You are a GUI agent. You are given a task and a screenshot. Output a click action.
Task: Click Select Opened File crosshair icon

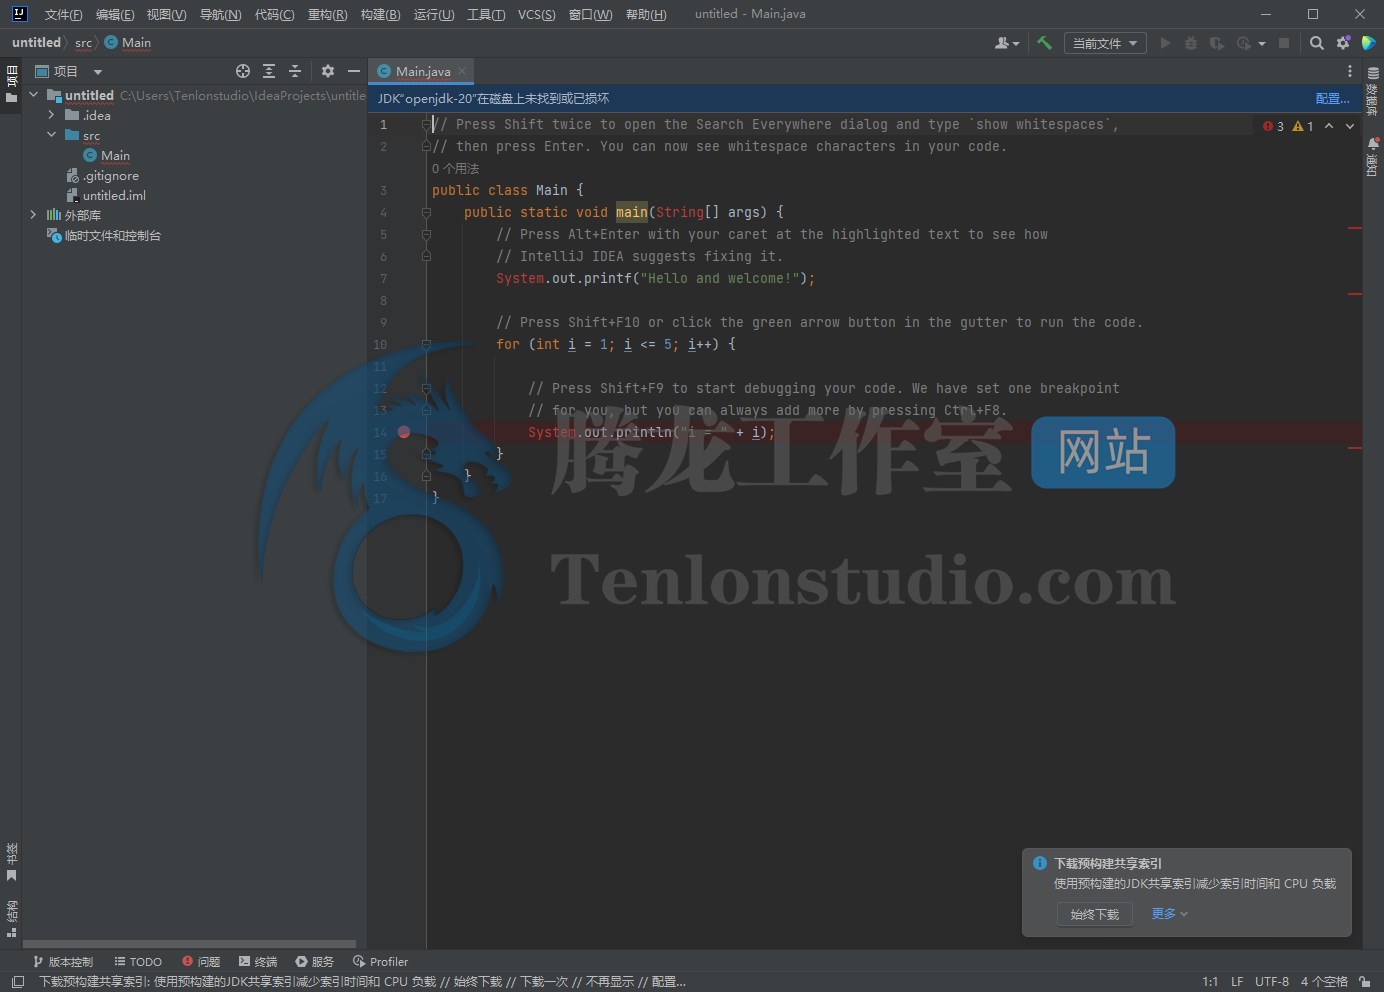pyautogui.click(x=242, y=71)
